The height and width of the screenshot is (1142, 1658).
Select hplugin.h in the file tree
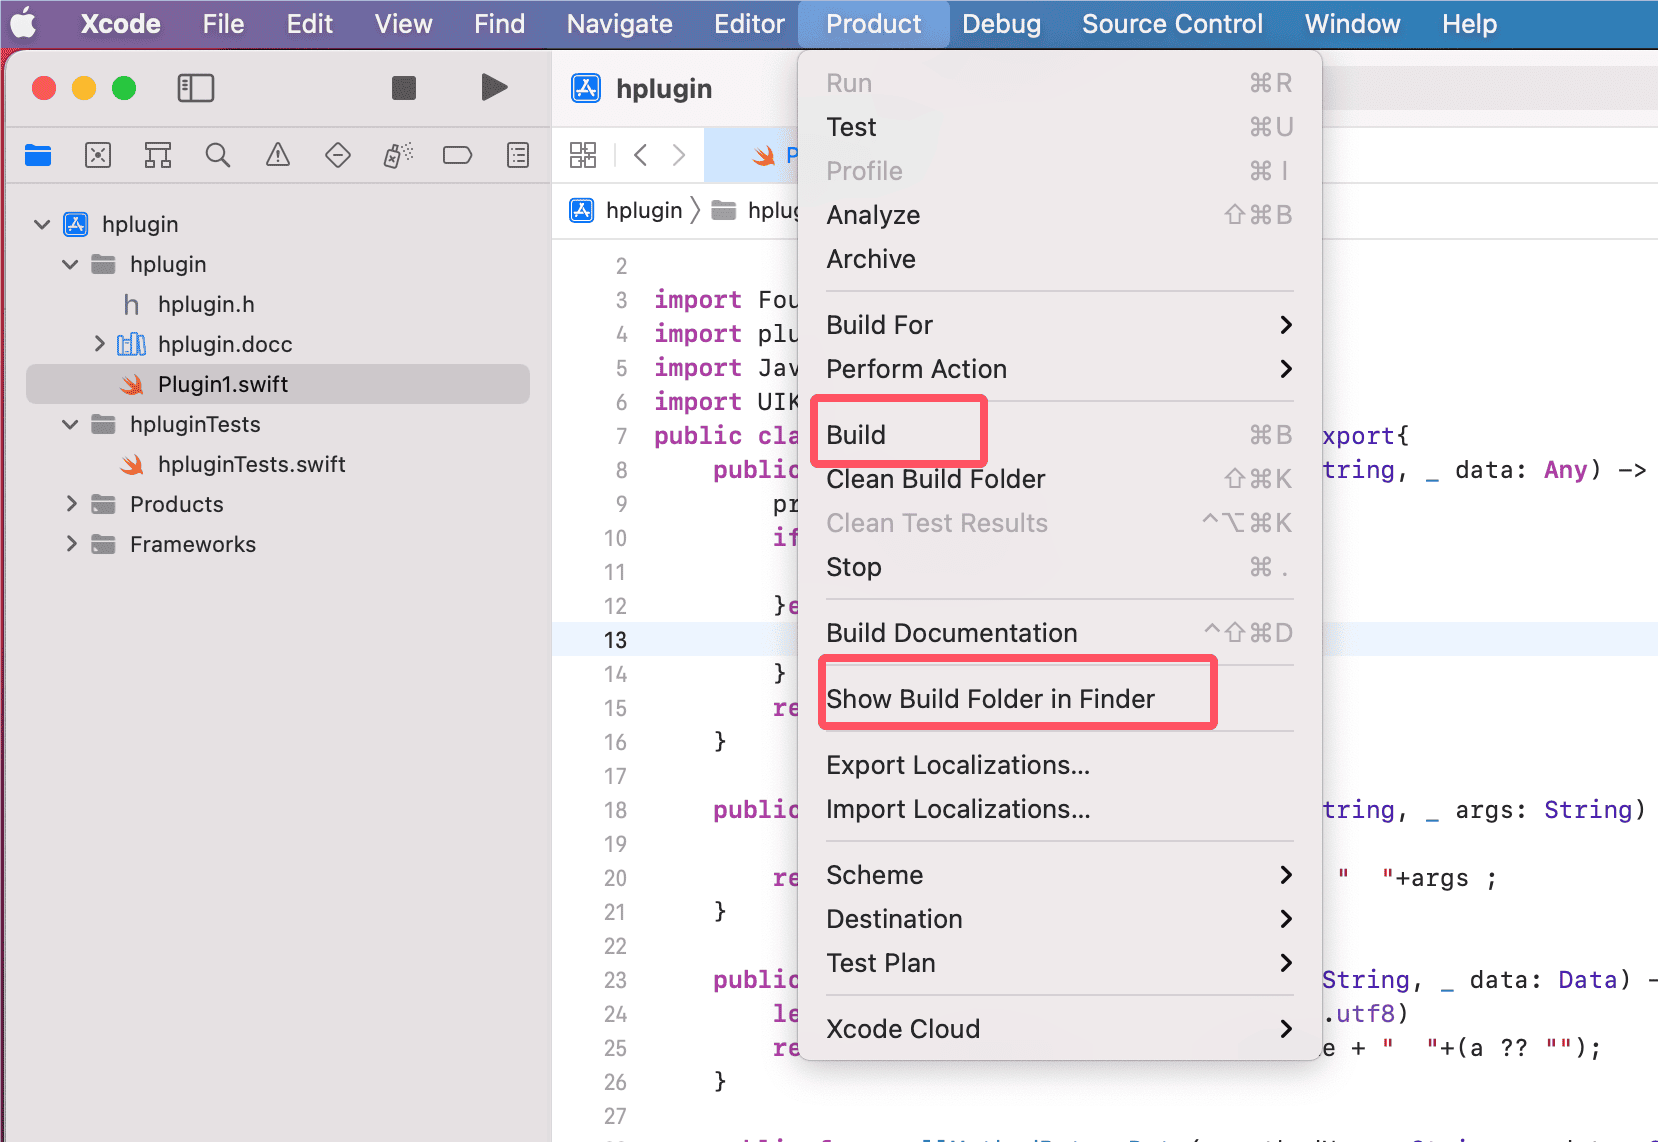206,304
